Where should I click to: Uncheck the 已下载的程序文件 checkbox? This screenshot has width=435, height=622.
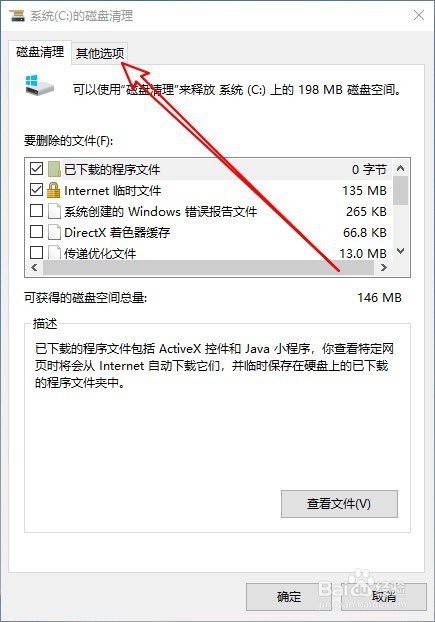pyautogui.click(x=36, y=169)
